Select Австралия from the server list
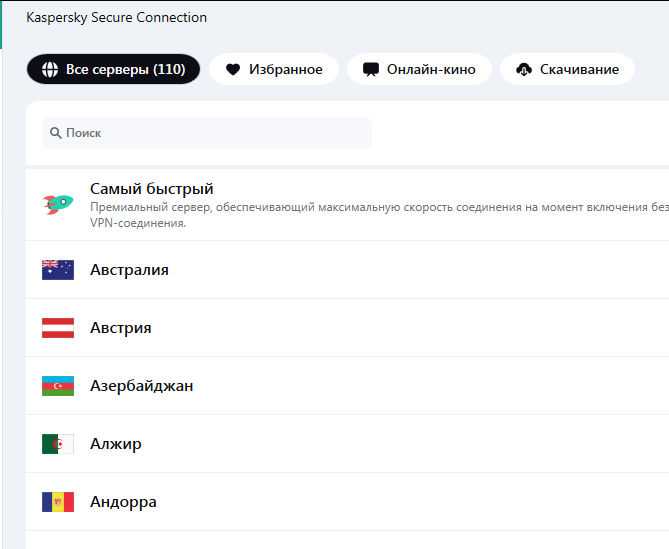 [129, 270]
